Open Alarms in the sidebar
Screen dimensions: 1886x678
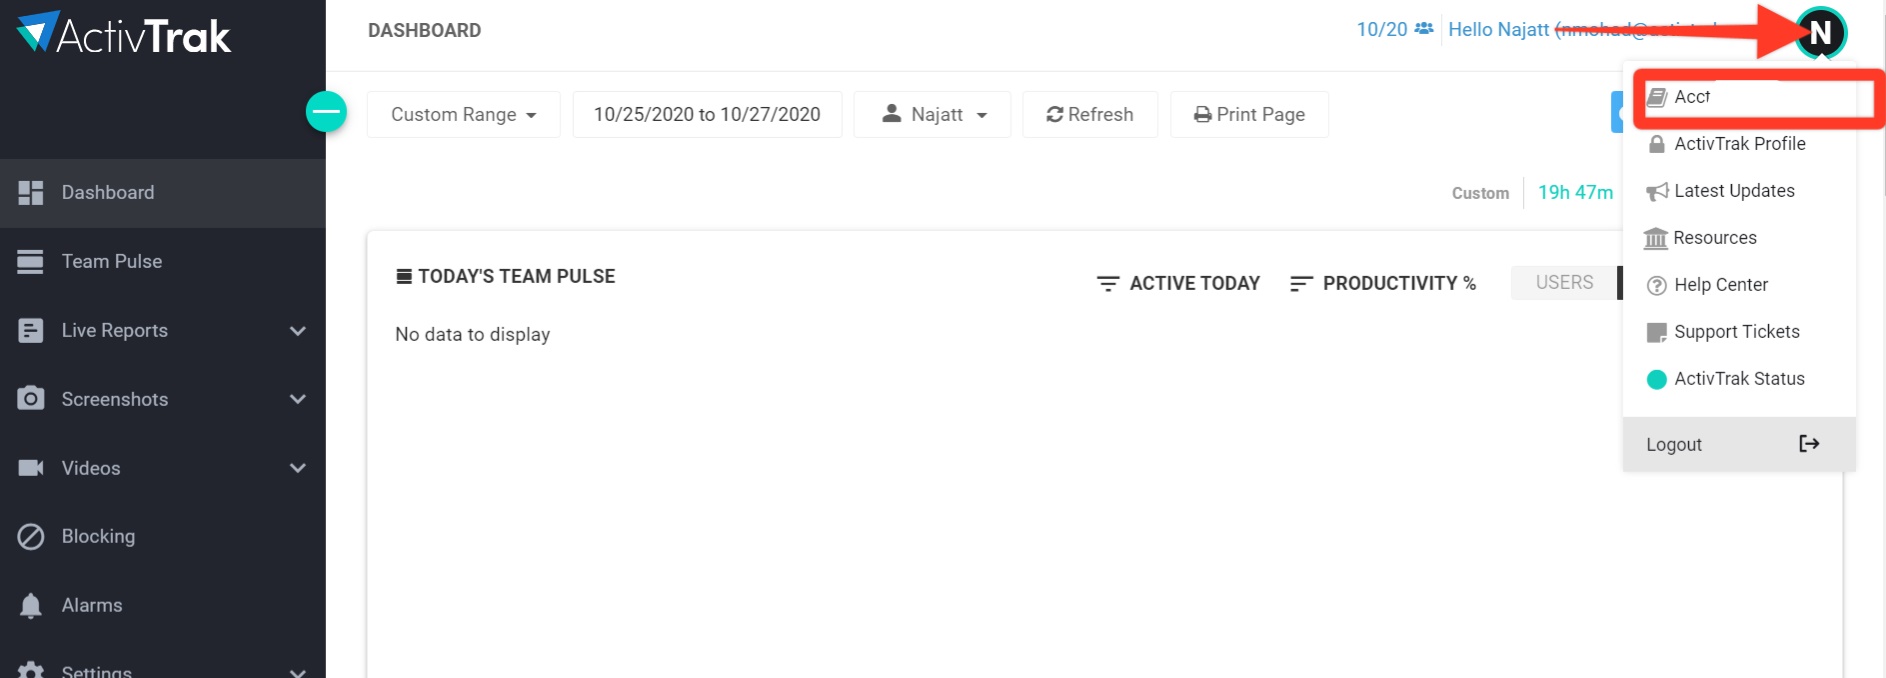click(162, 605)
